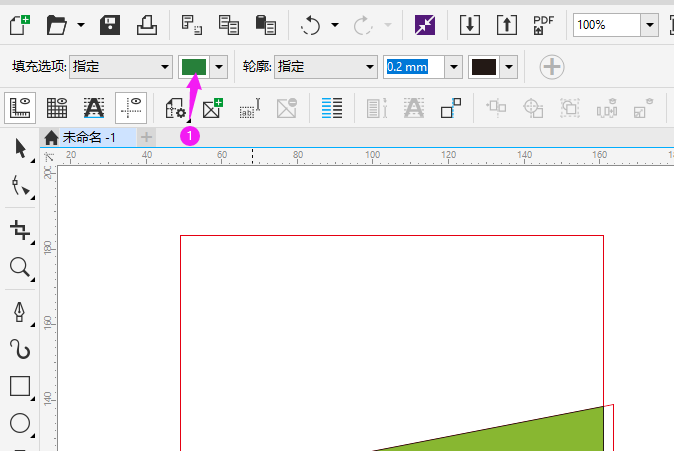674x451 pixels.
Task: Click the black outline color swatch
Action: (484, 67)
